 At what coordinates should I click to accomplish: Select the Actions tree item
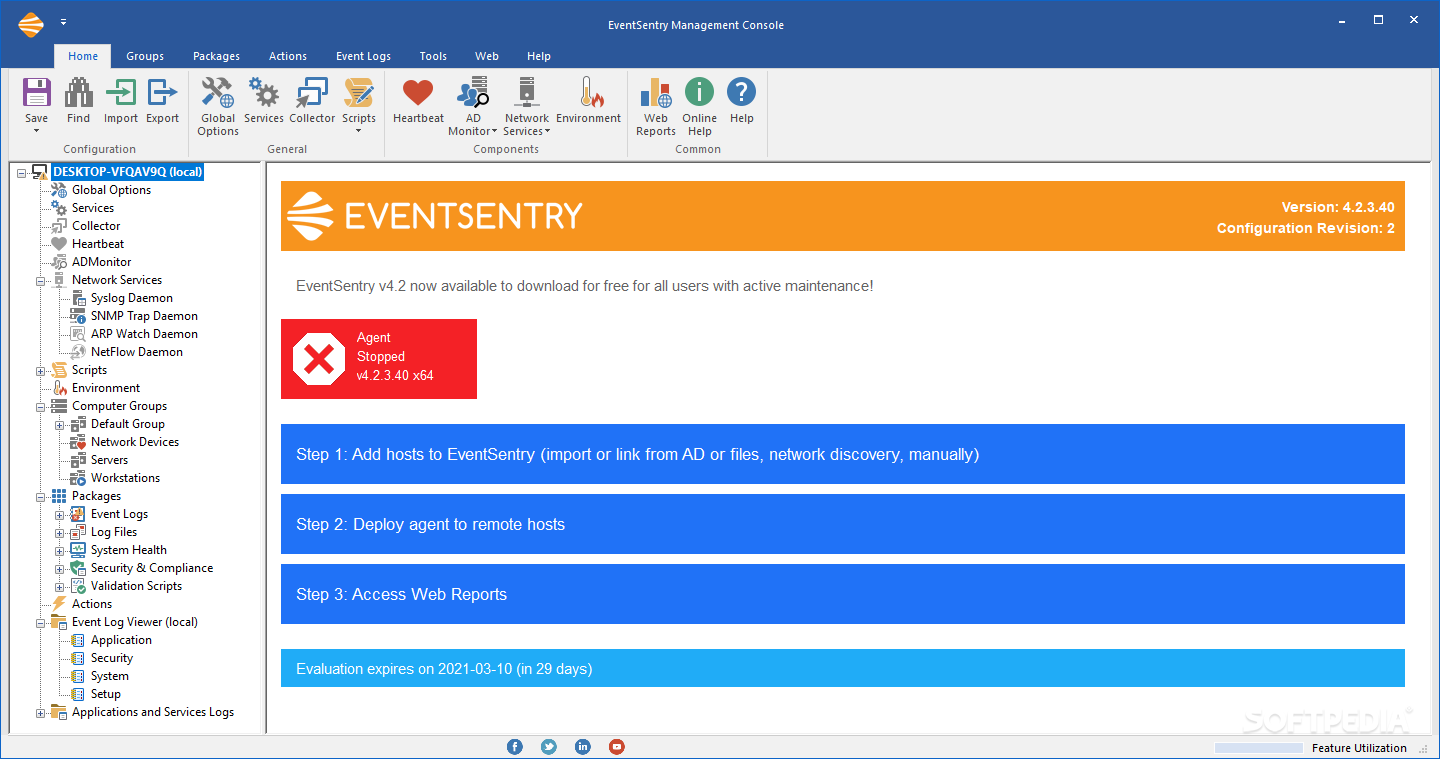coord(92,604)
